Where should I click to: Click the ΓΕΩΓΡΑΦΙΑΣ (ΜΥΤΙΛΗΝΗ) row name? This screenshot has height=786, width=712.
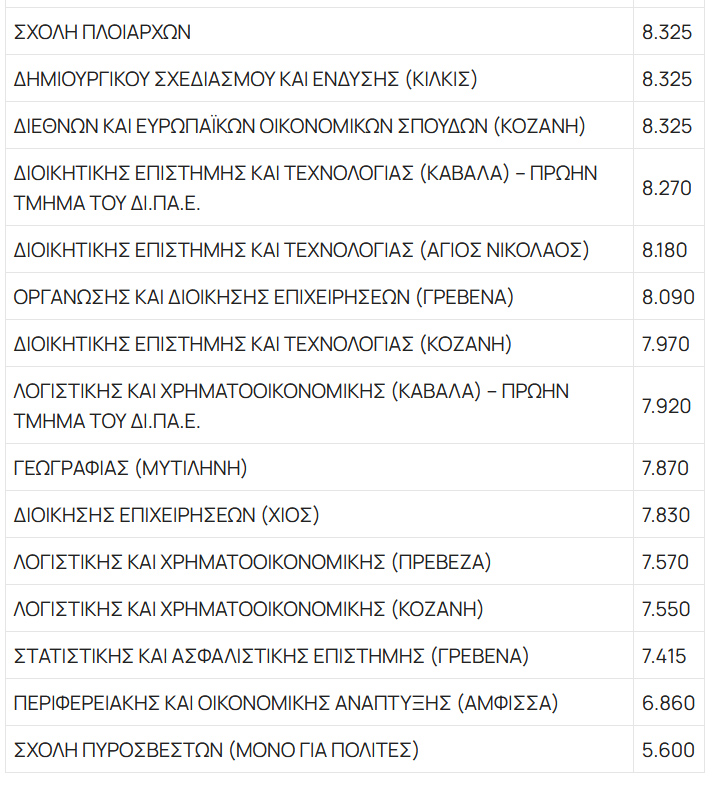point(131,468)
